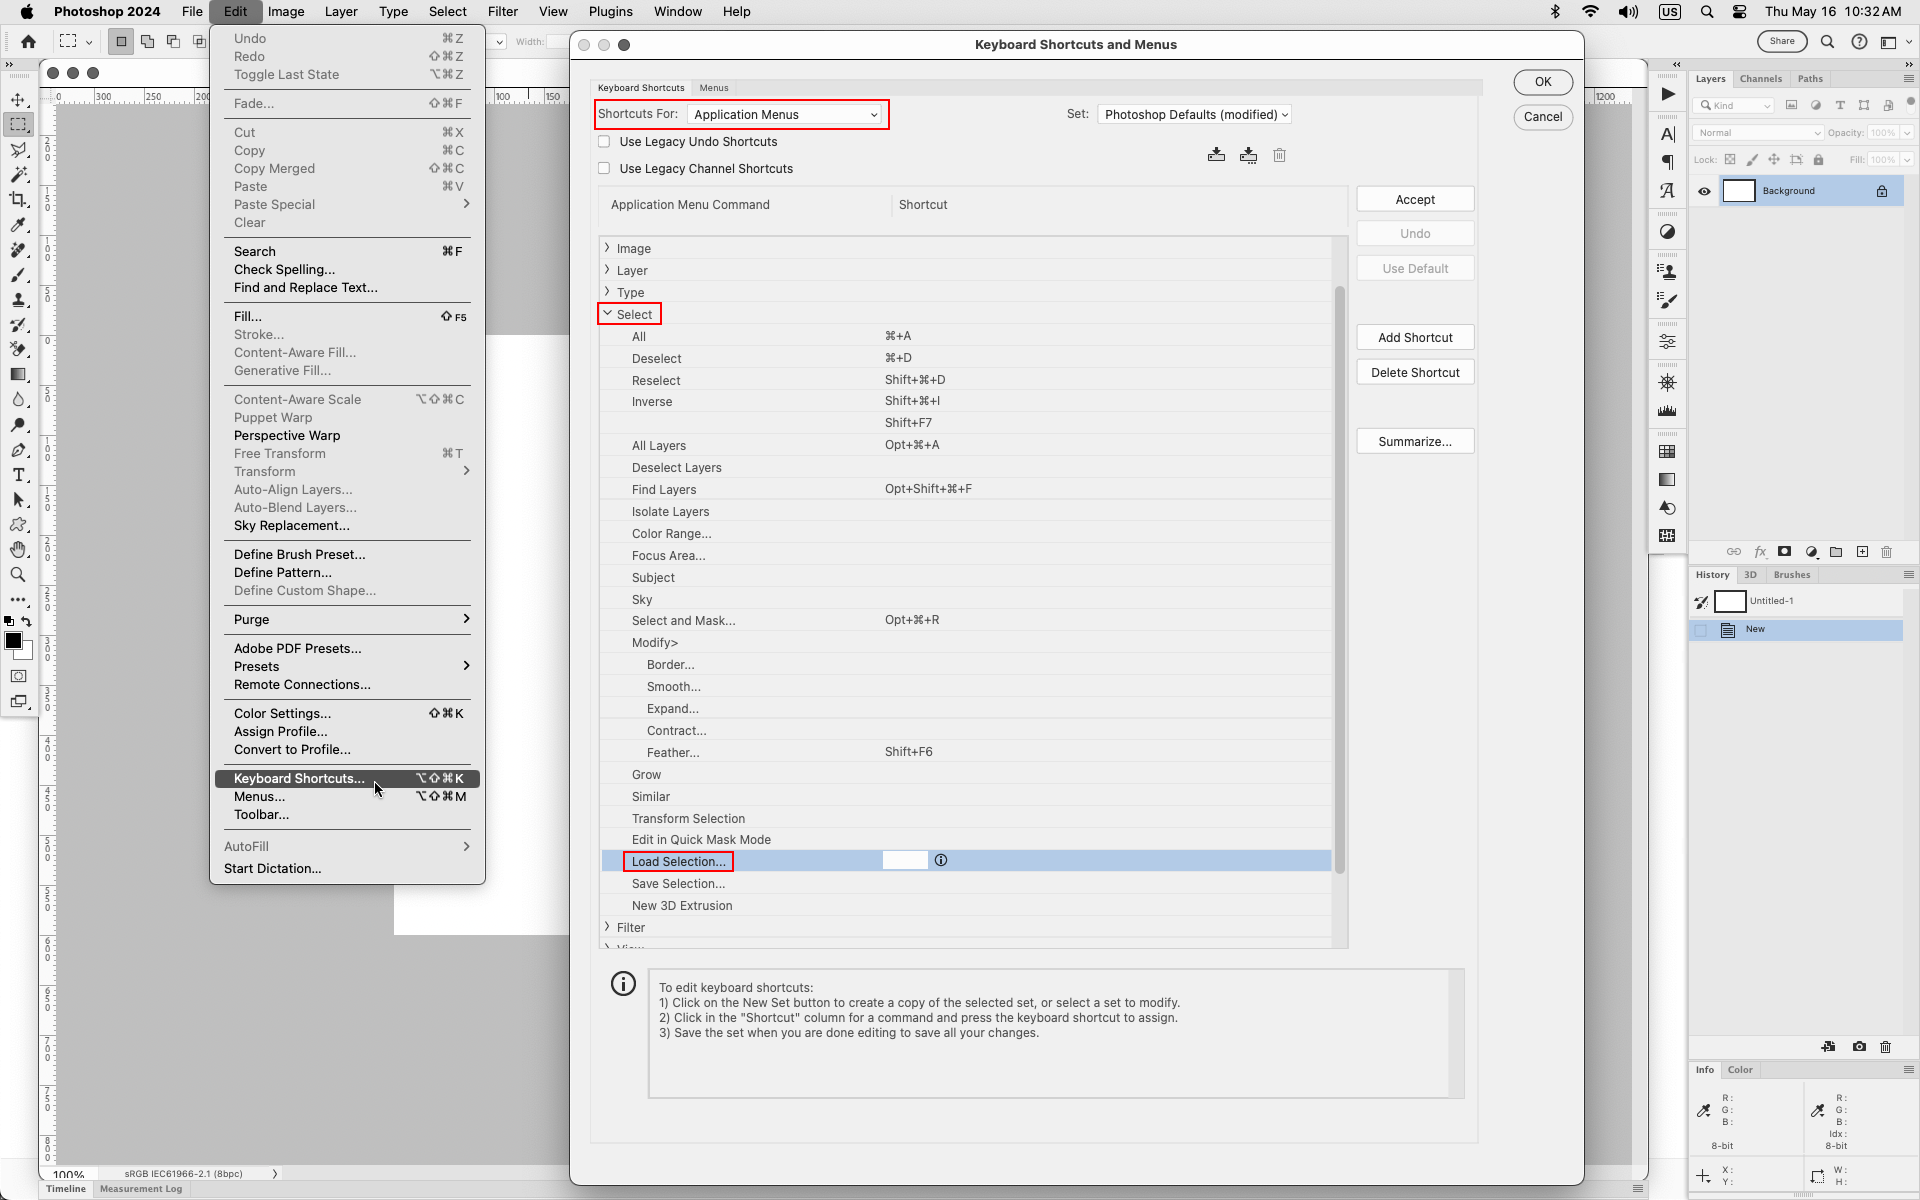This screenshot has width=1920, height=1200.
Task: Add a new layer in the Layers panel
Action: click(x=1862, y=552)
